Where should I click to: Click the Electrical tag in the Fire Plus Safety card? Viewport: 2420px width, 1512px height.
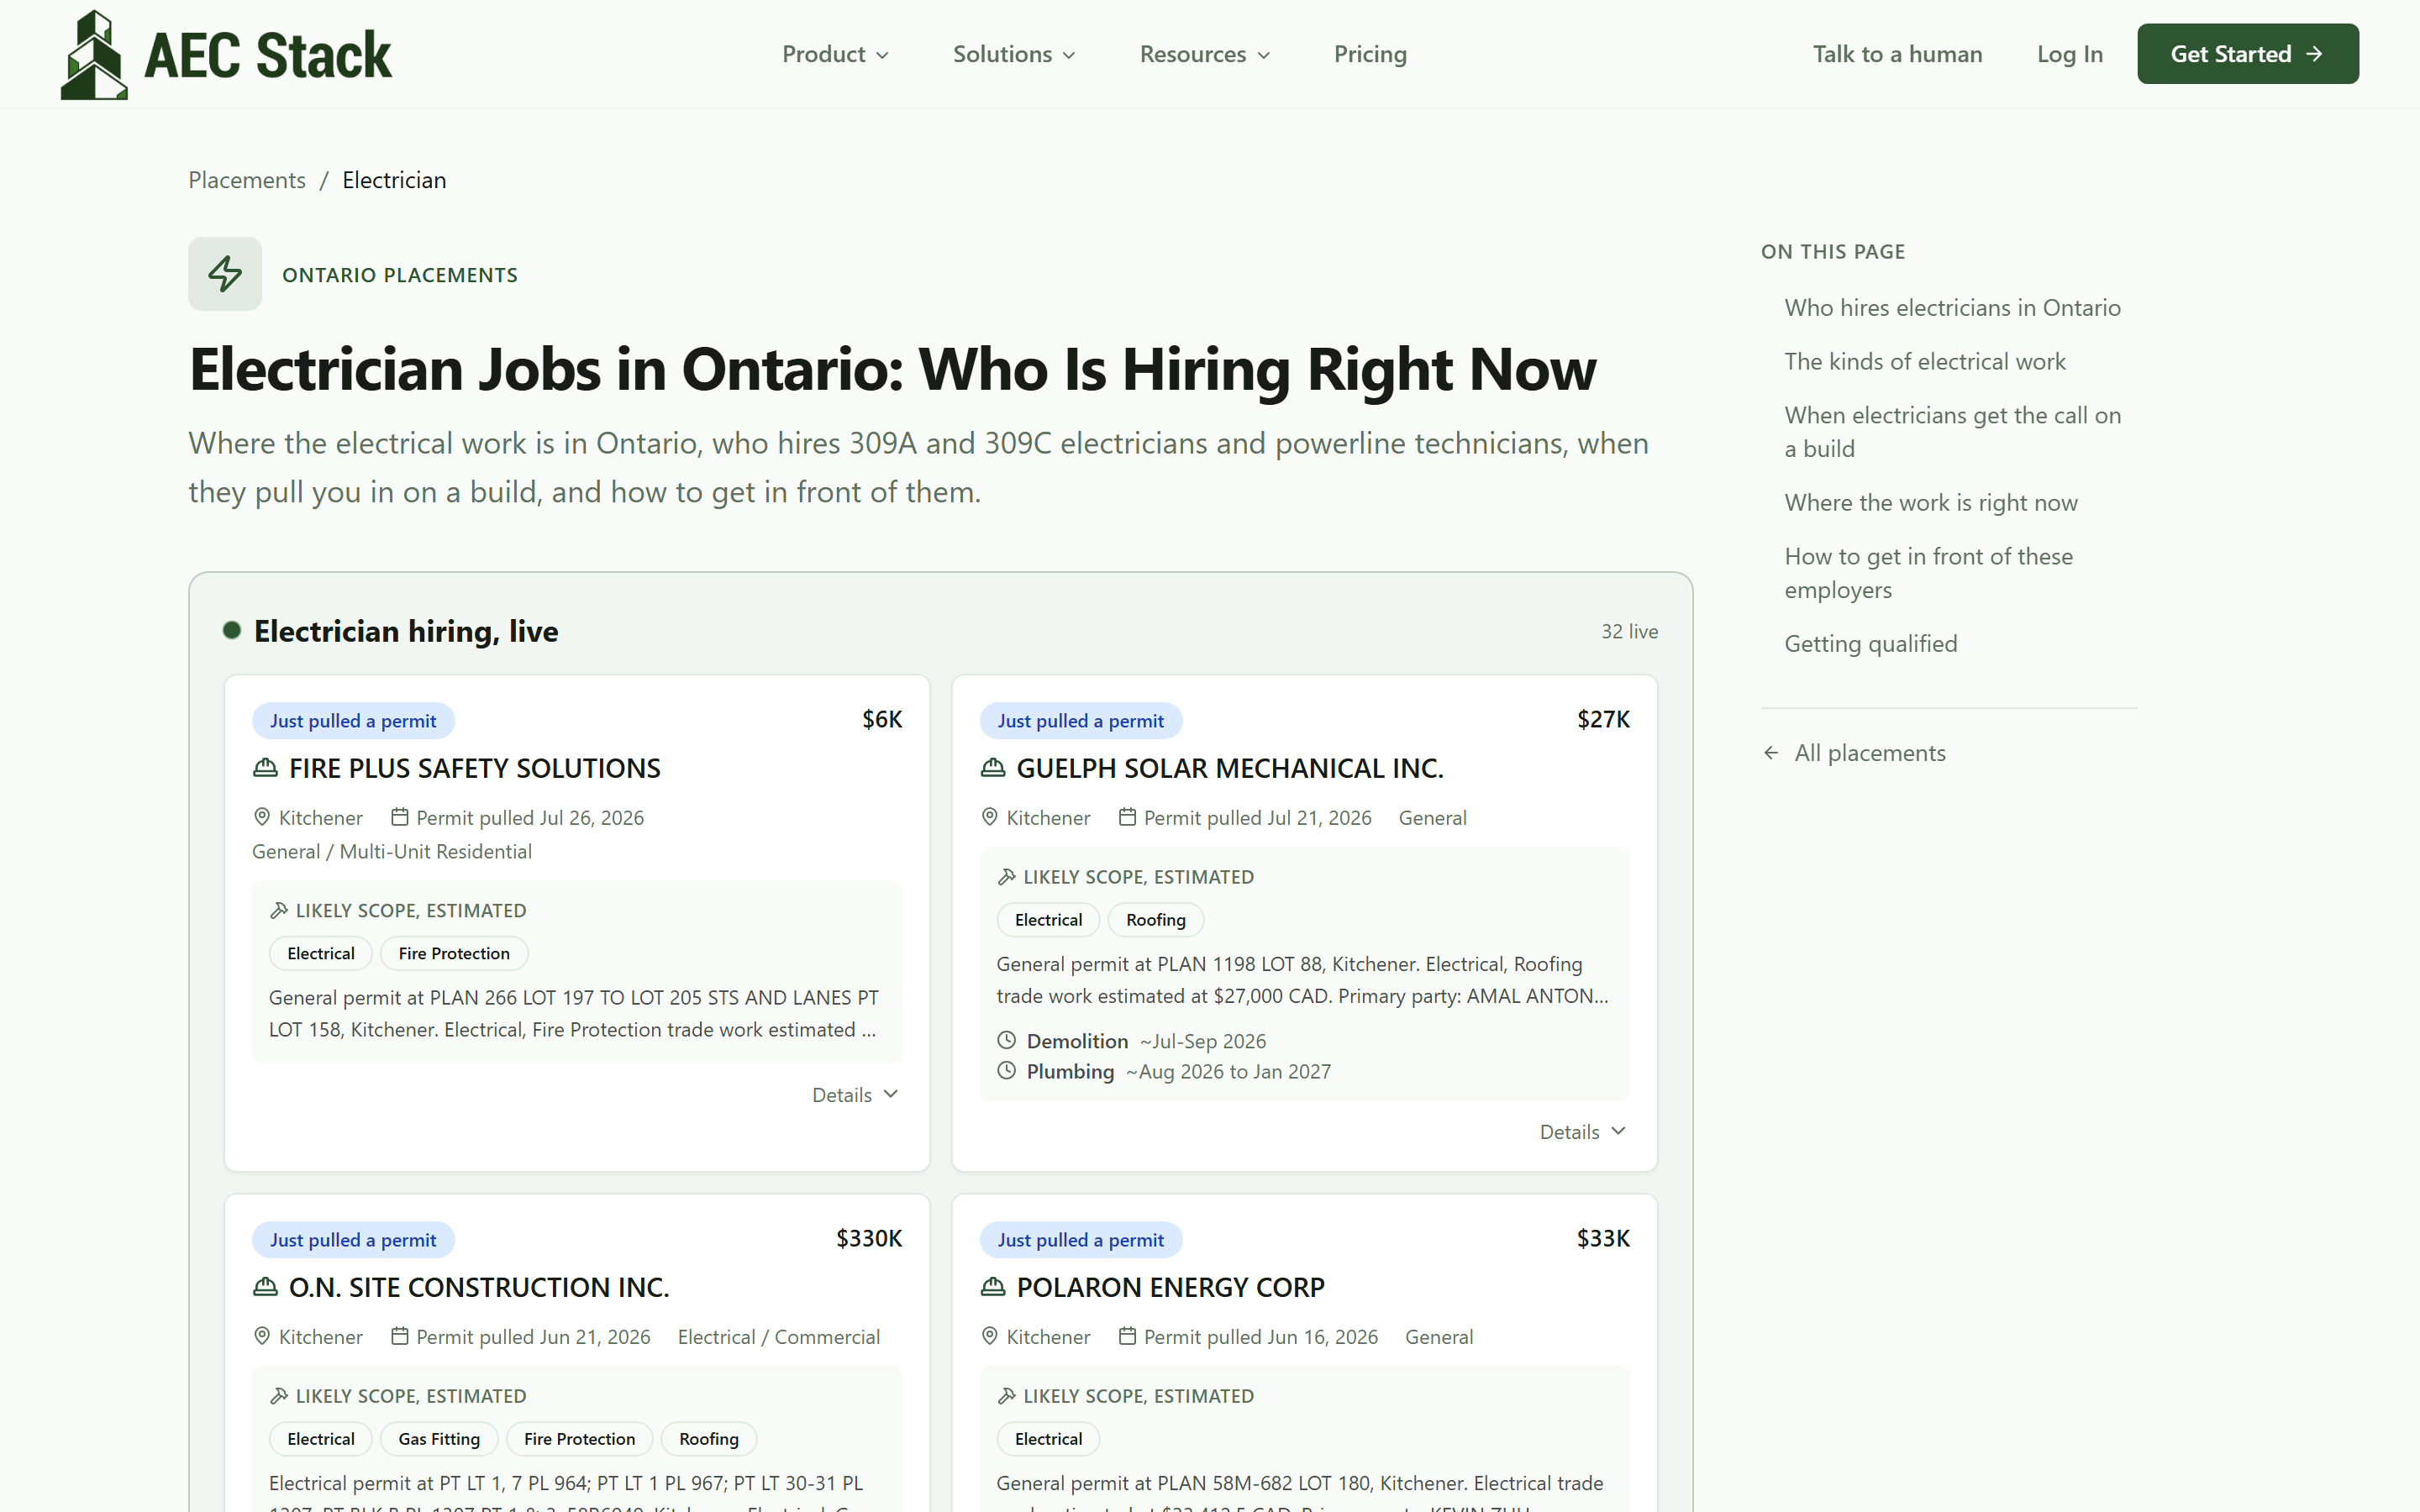(x=321, y=953)
